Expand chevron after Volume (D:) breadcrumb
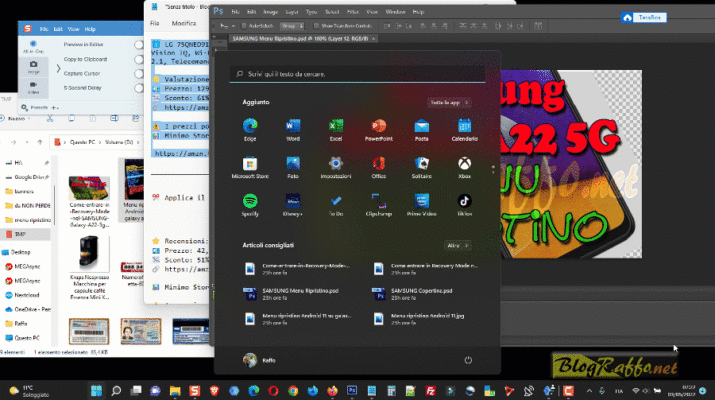 pos(138,142)
